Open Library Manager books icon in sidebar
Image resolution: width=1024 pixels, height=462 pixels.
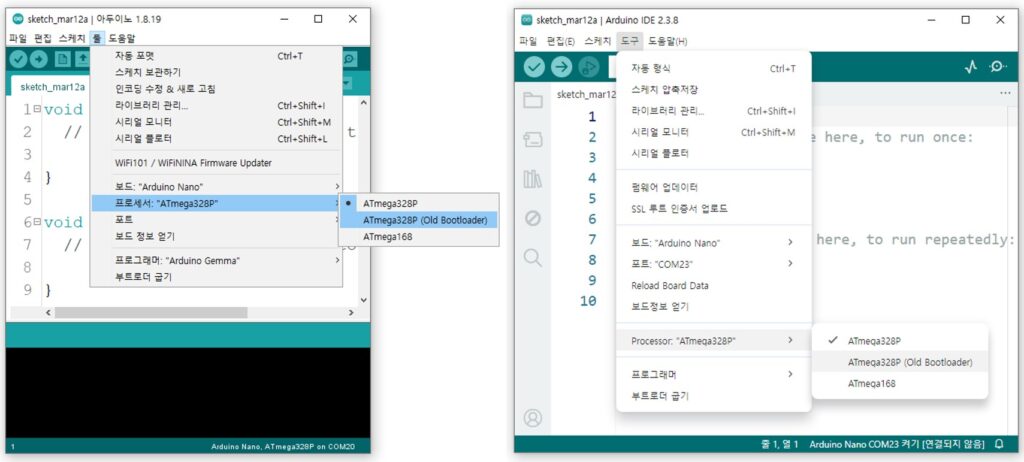[x=533, y=178]
